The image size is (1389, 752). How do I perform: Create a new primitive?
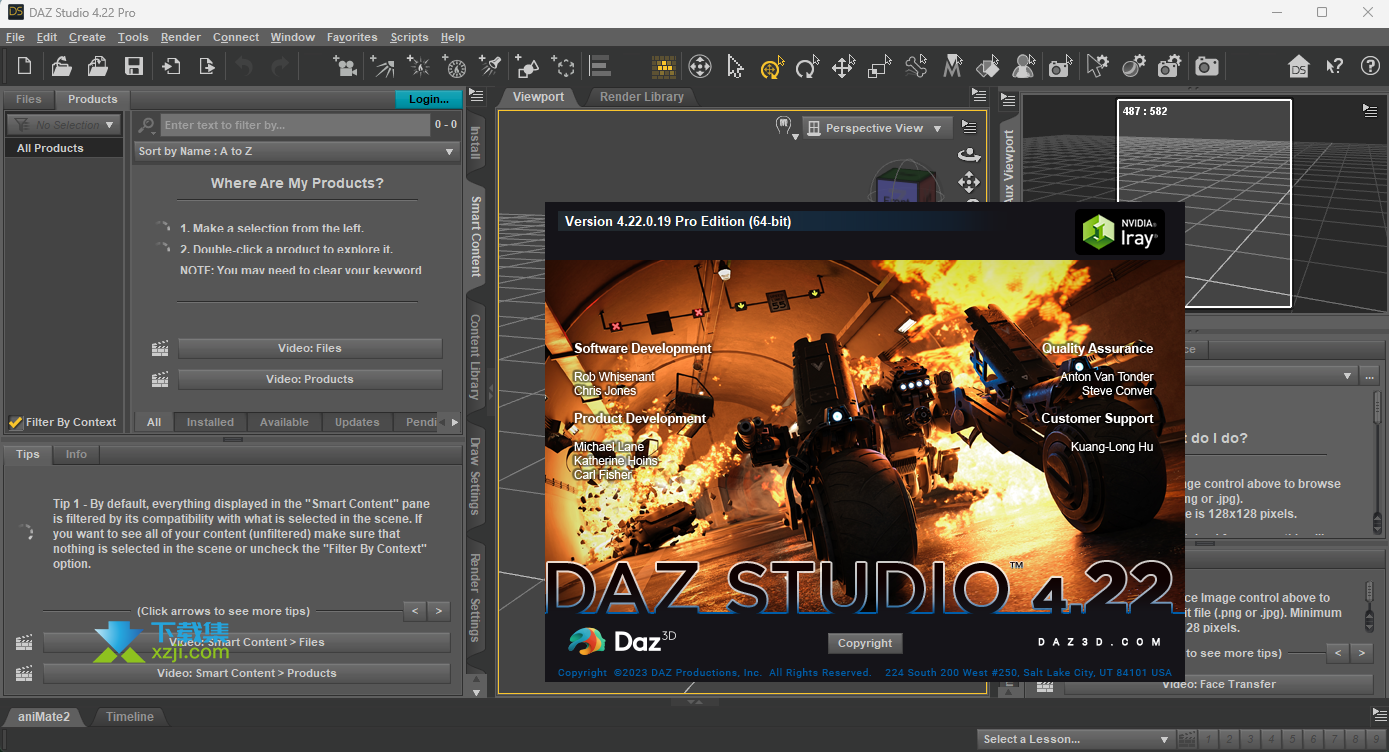pos(527,67)
